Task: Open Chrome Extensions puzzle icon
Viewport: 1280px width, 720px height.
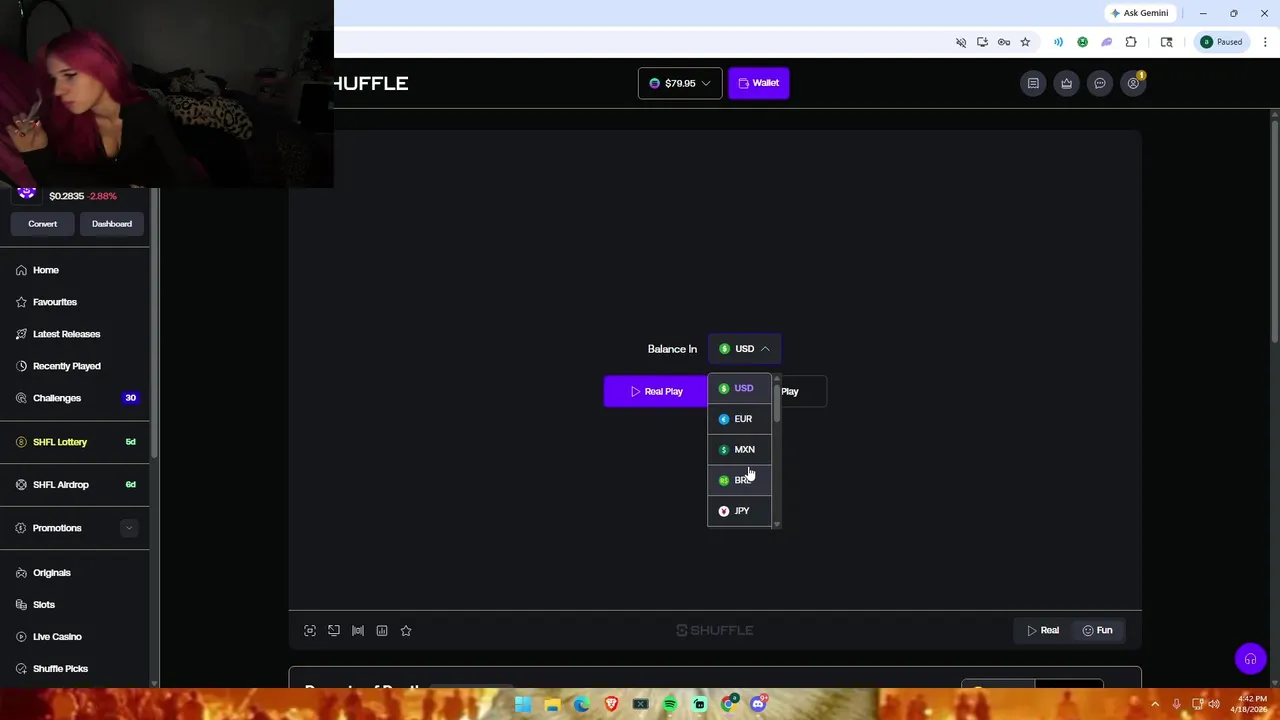Action: pos(1131,42)
